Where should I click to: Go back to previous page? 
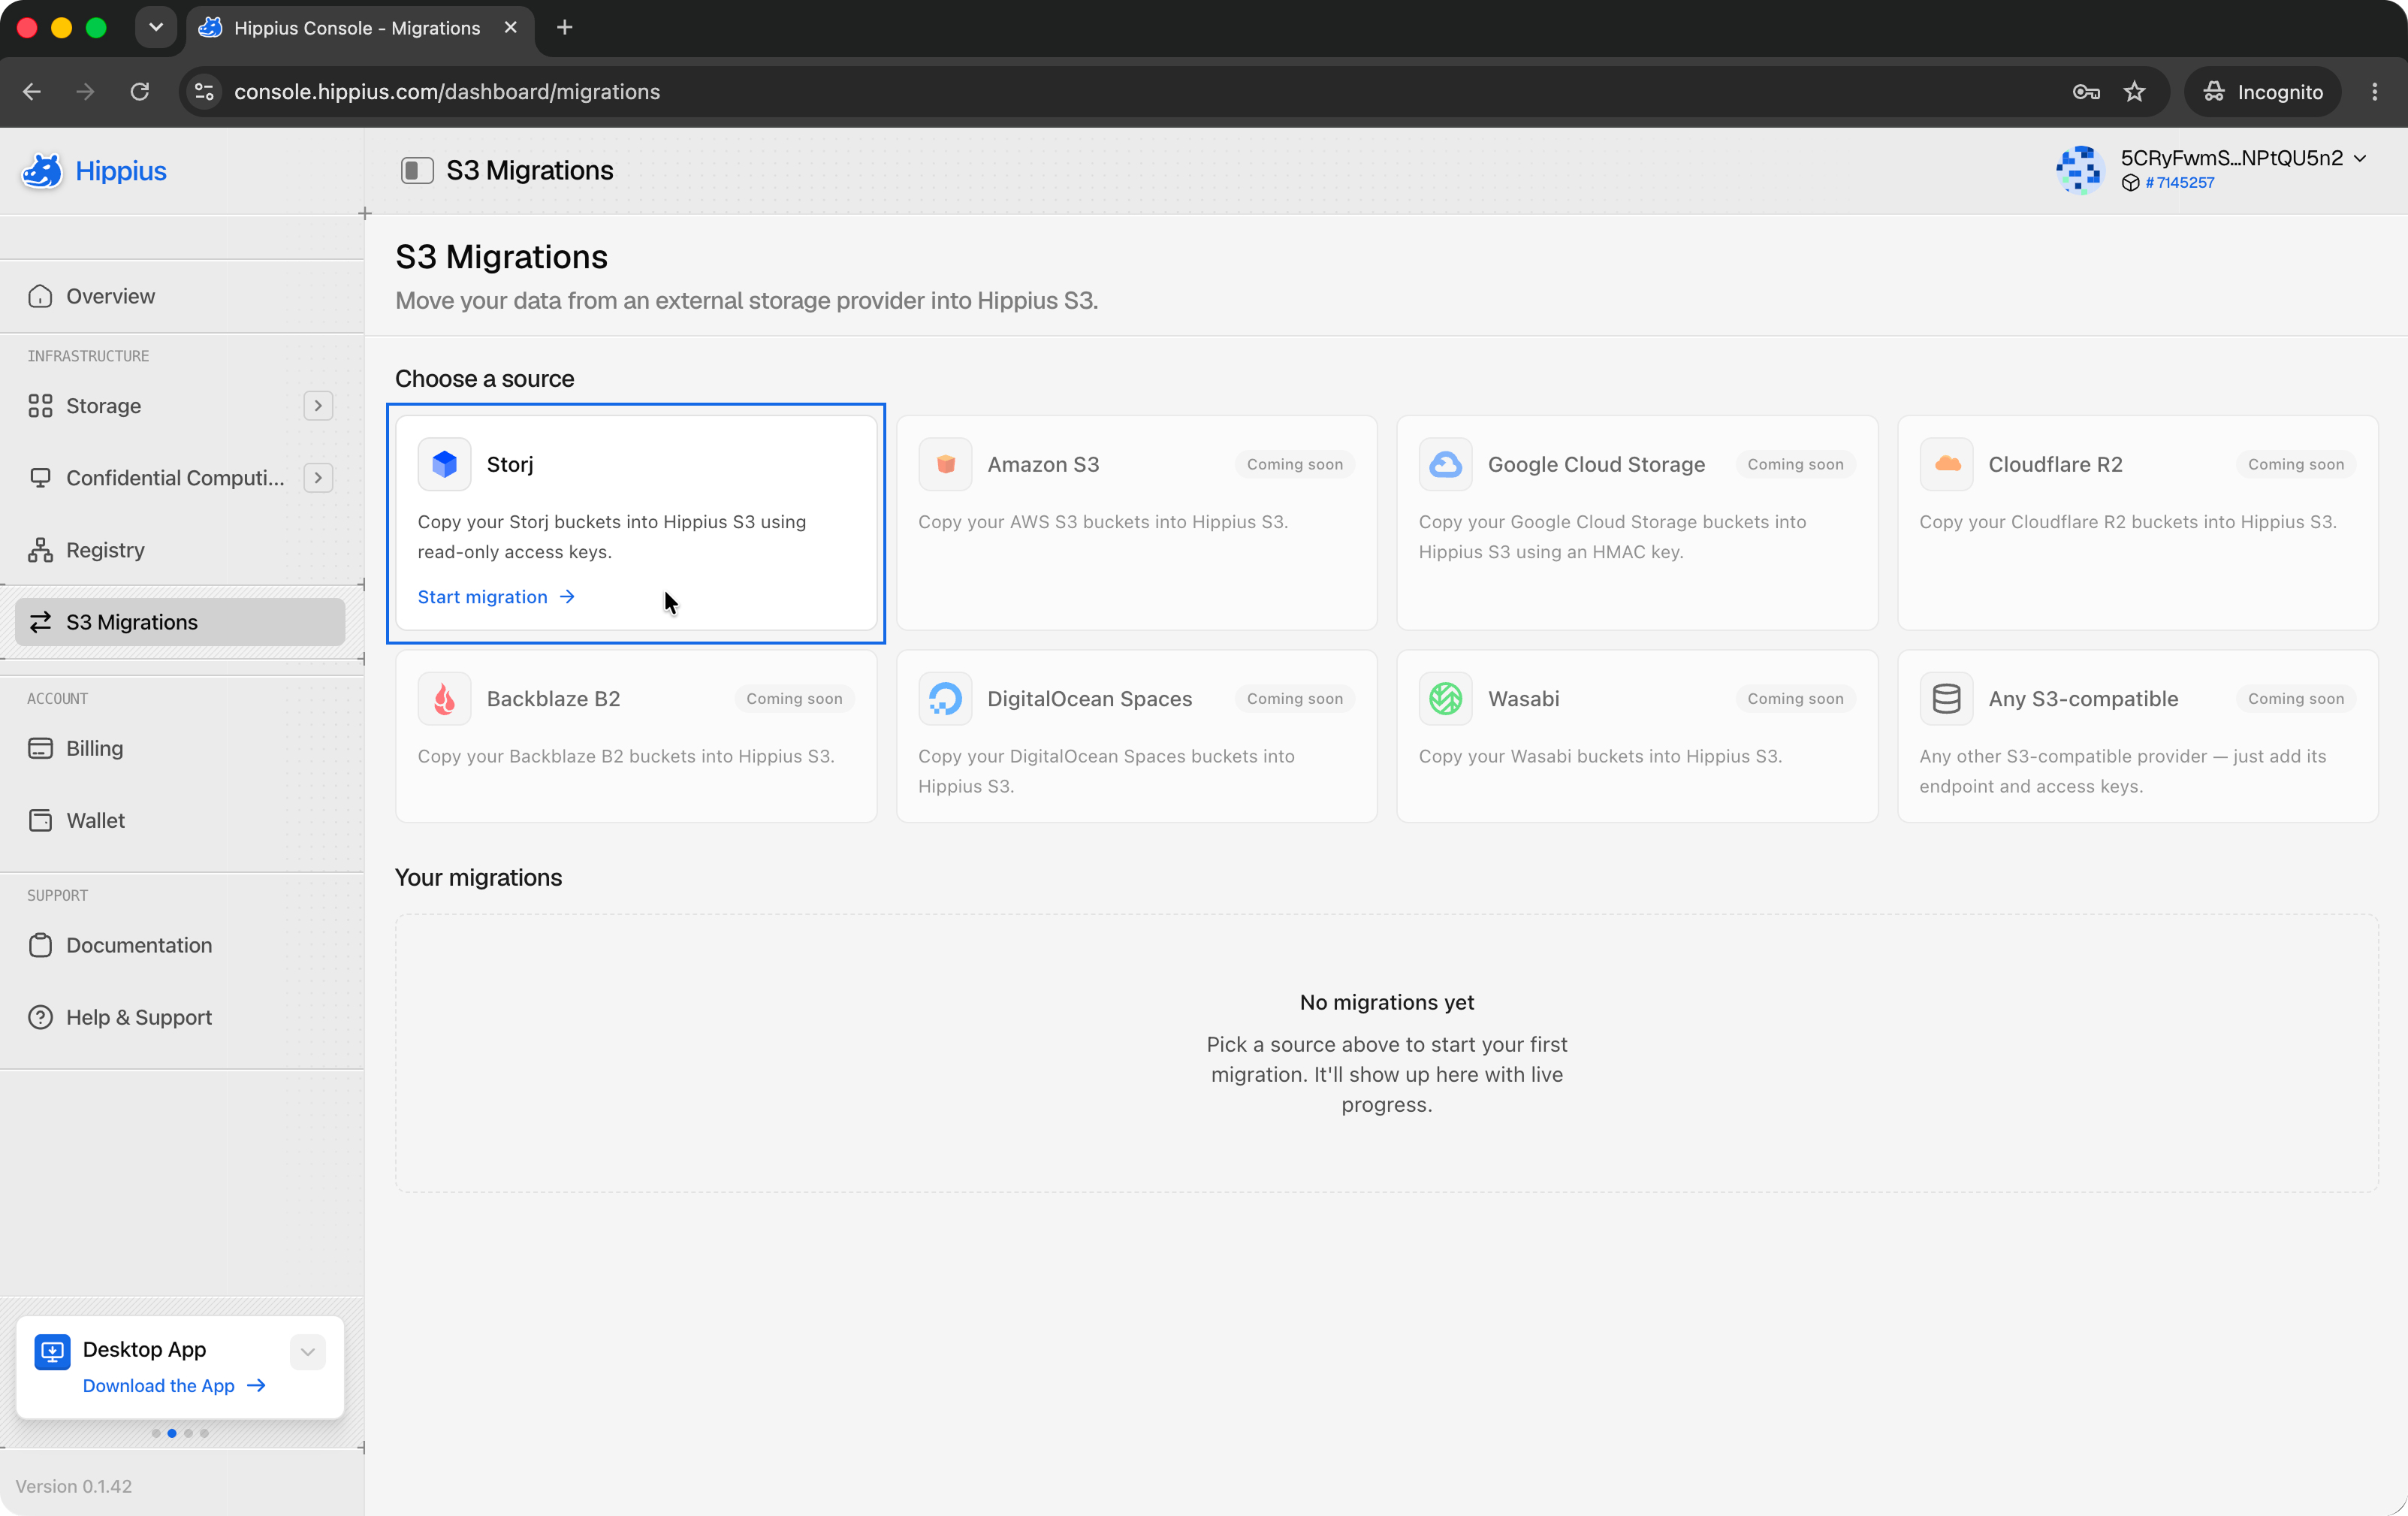click(x=32, y=92)
